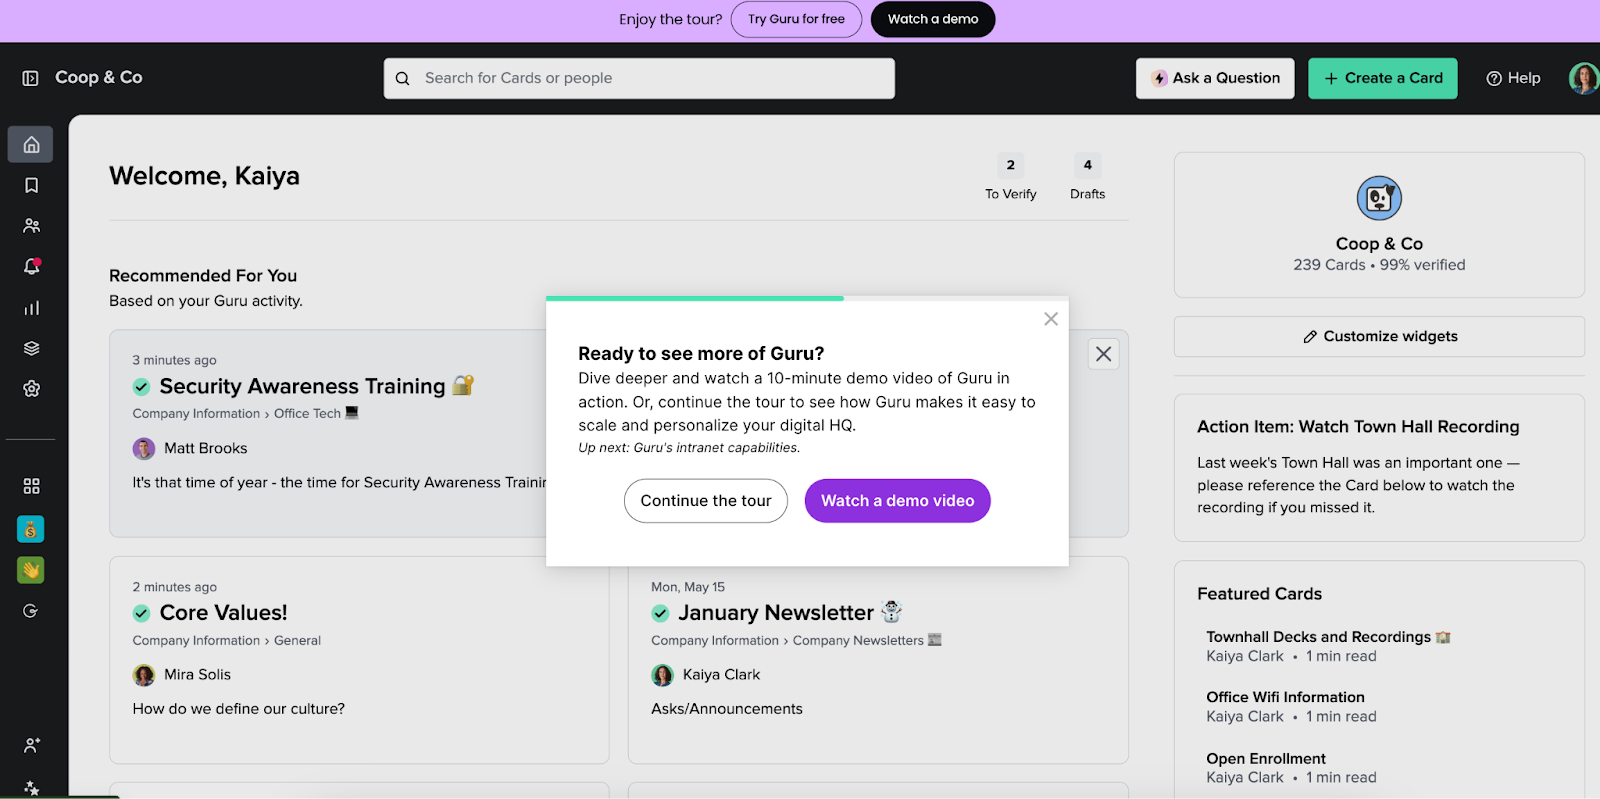Click Watch a demo video
Viewport: 1600px width, 799px height.
897,501
